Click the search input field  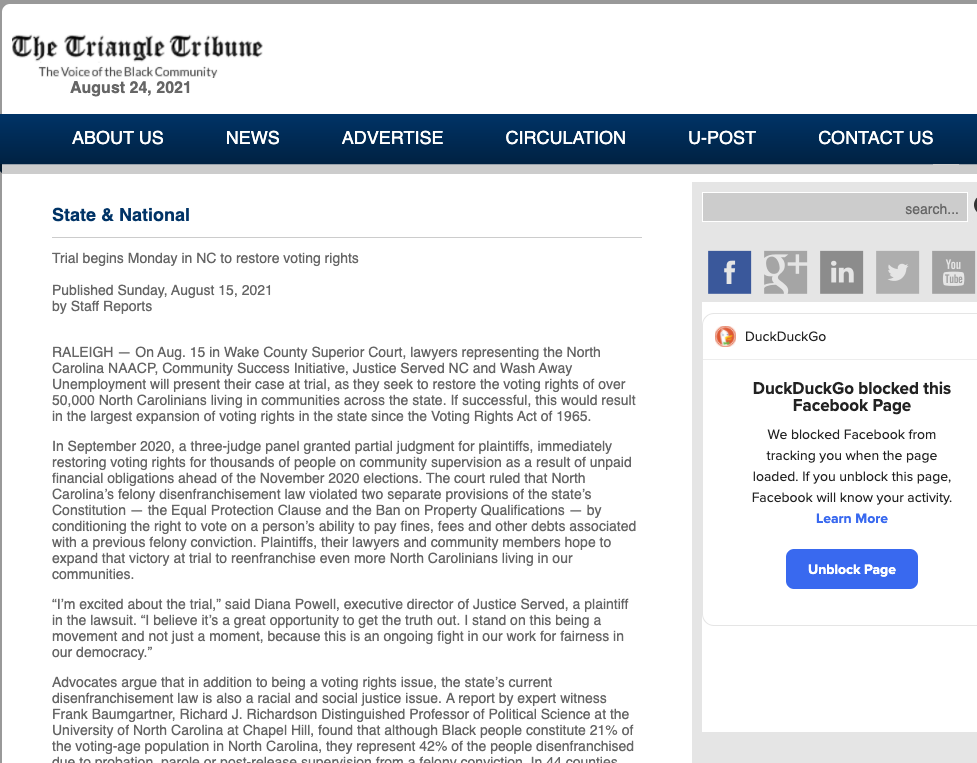coord(835,207)
